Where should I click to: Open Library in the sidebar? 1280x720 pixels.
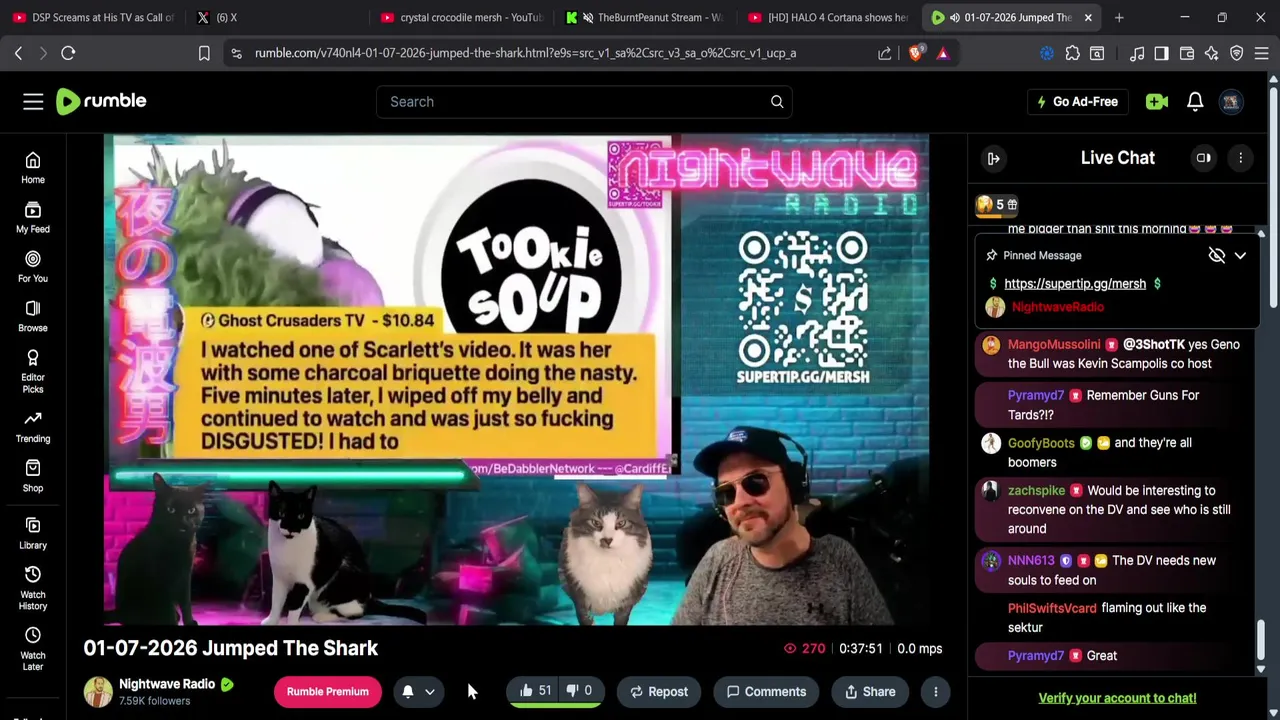click(x=33, y=533)
